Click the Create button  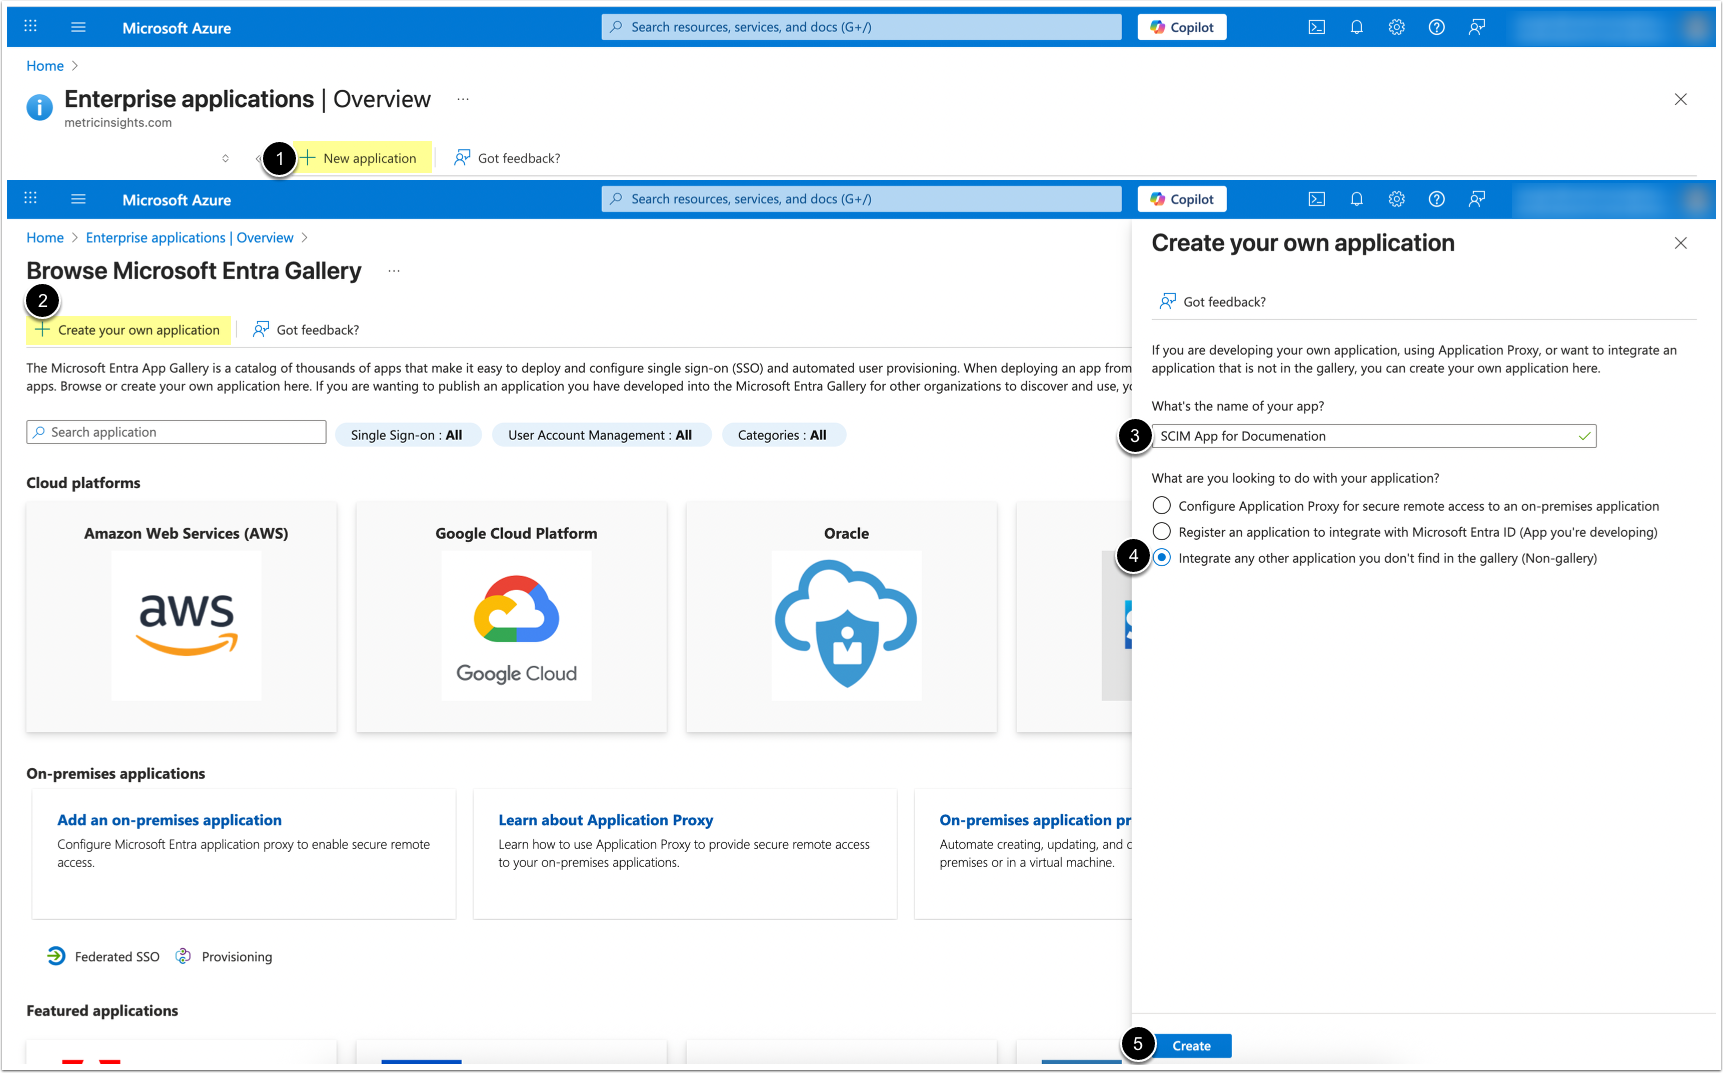1191,1046
